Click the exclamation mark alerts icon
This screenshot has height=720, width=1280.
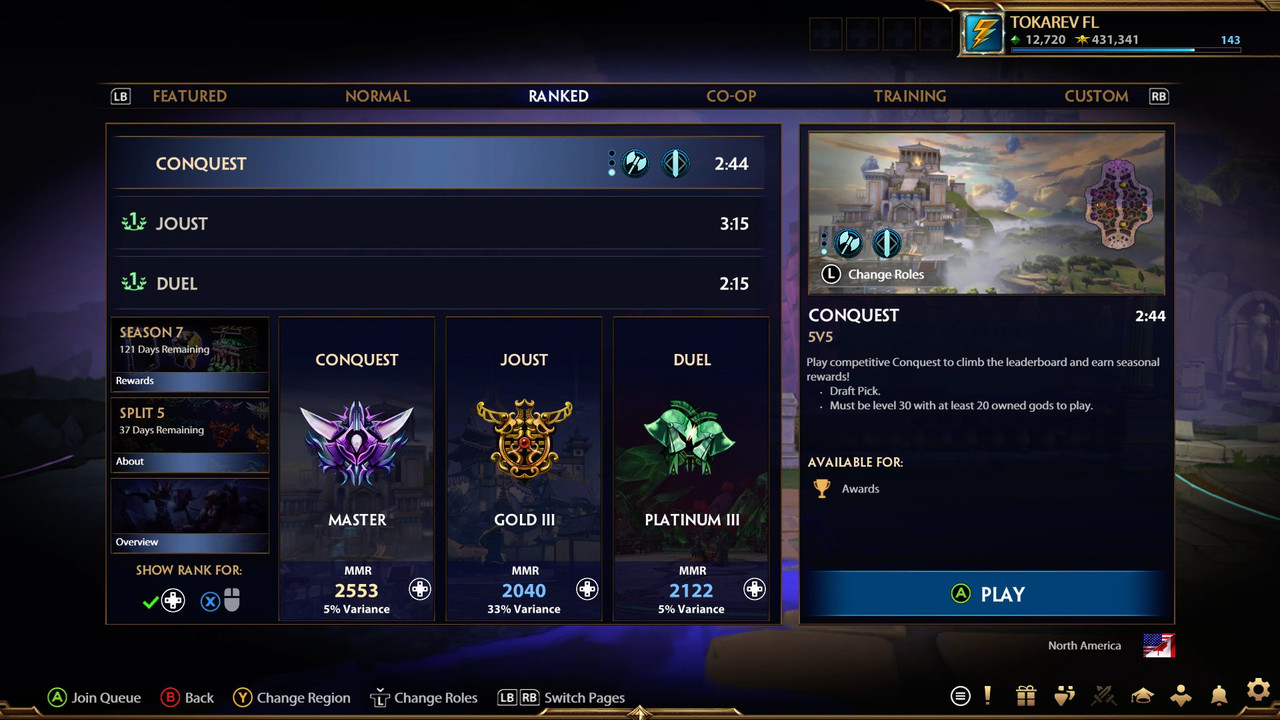[x=988, y=696]
